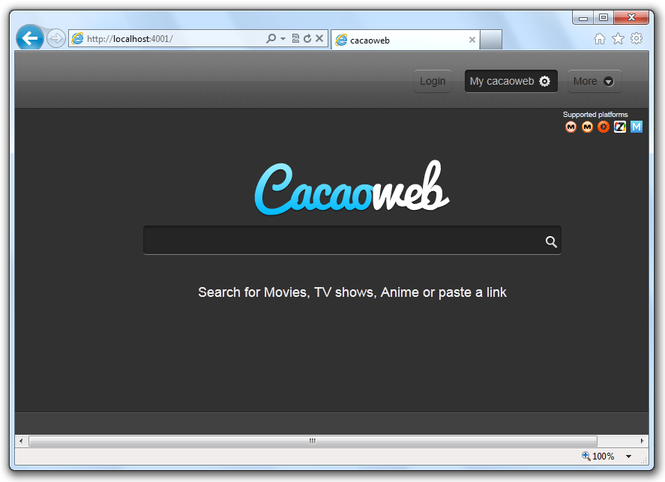Open IE Tools gear menu

(x=636, y=39)
